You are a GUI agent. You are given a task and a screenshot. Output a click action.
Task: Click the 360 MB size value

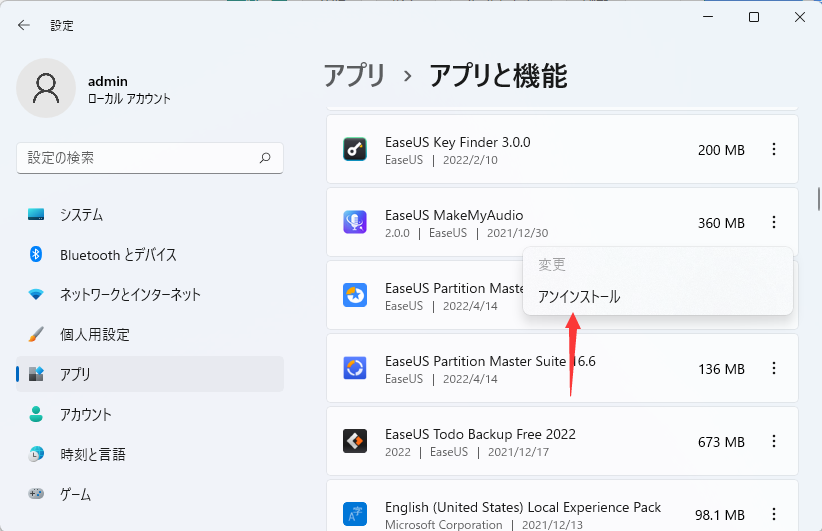point(721,223)
